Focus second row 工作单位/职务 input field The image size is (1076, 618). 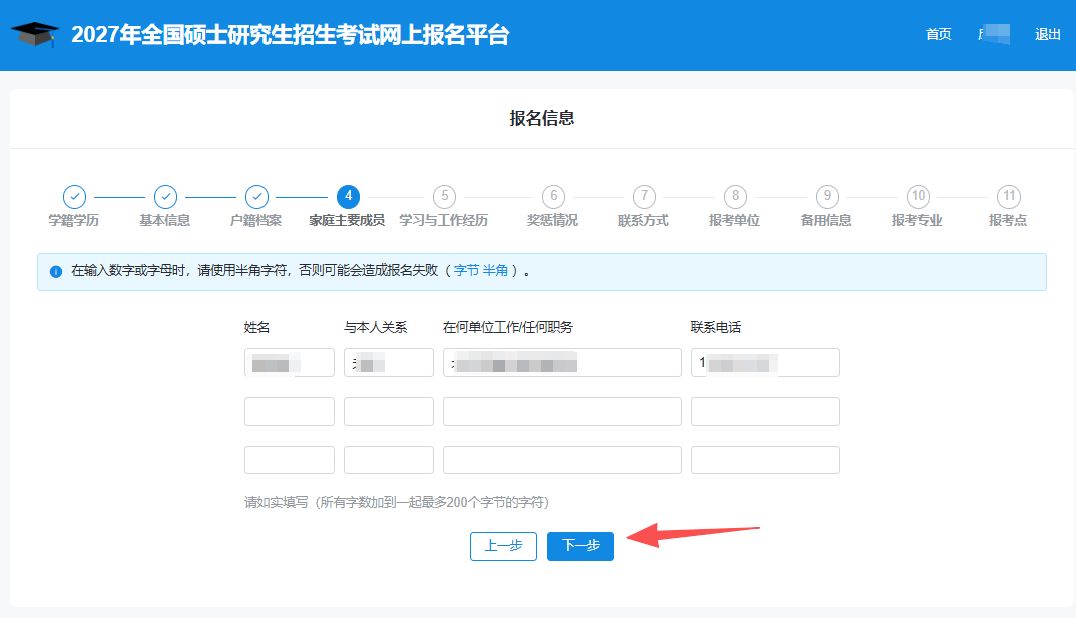(562, 412)
